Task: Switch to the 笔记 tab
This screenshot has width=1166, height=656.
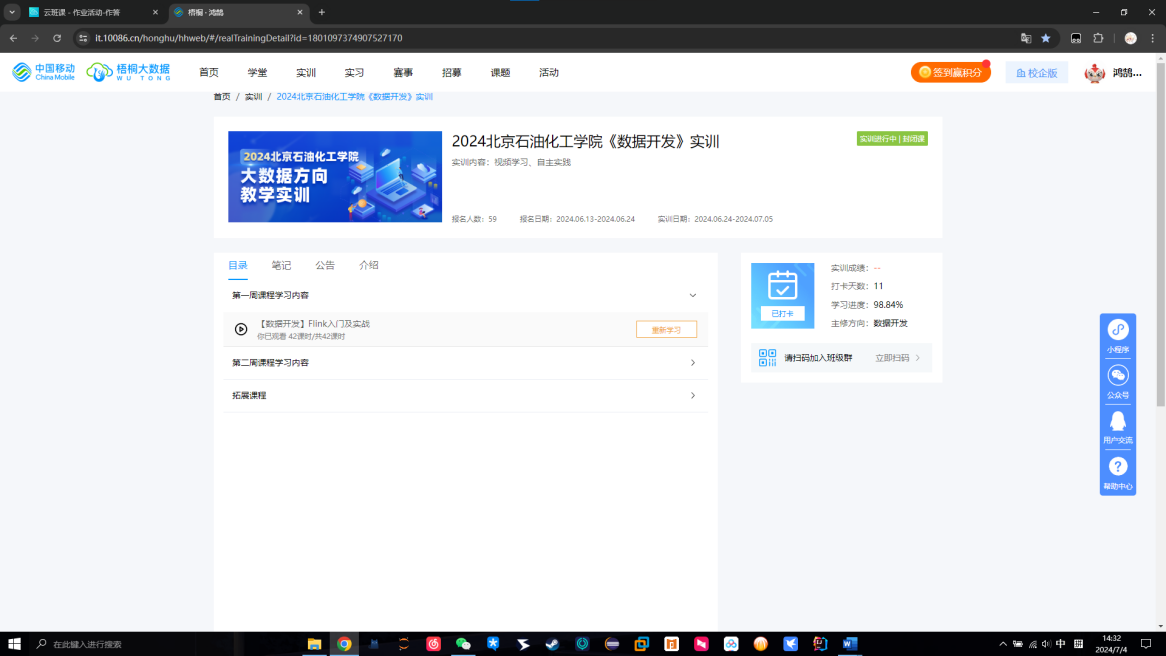Action: pos(281,266)
